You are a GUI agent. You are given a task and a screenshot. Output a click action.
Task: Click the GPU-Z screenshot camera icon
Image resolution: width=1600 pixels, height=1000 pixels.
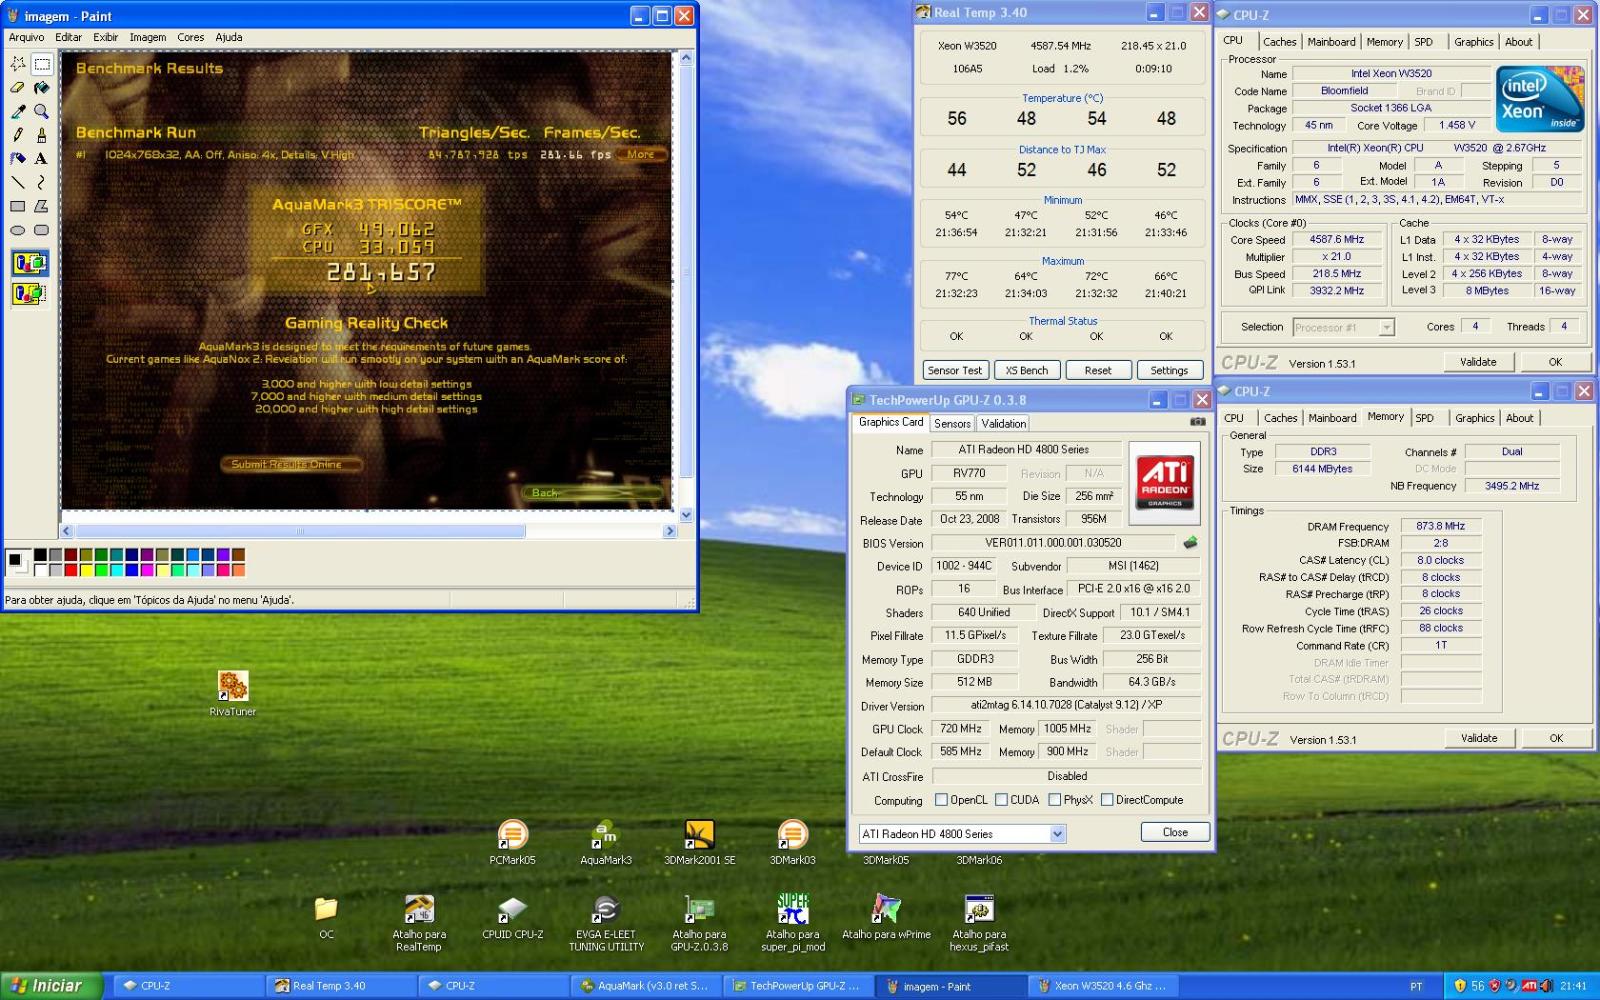click(1197, 422)
